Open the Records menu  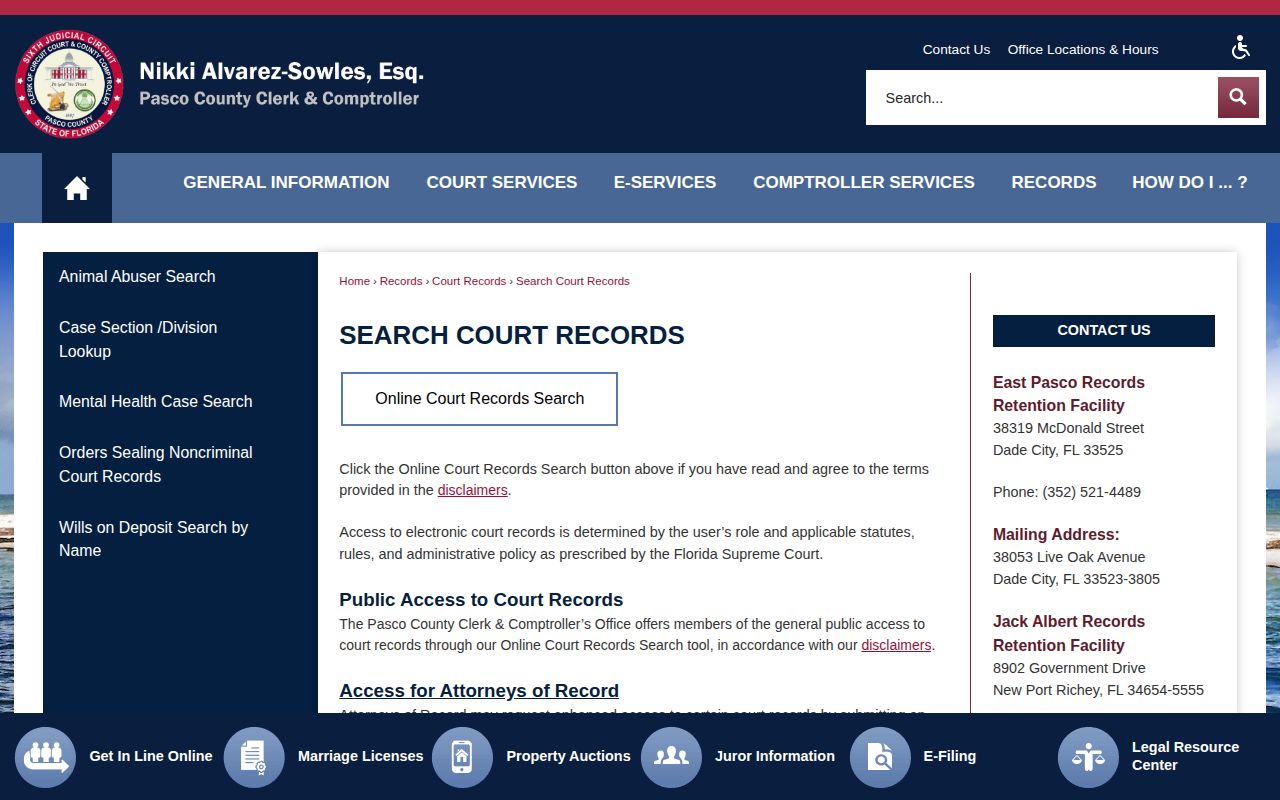point(1054,182)
